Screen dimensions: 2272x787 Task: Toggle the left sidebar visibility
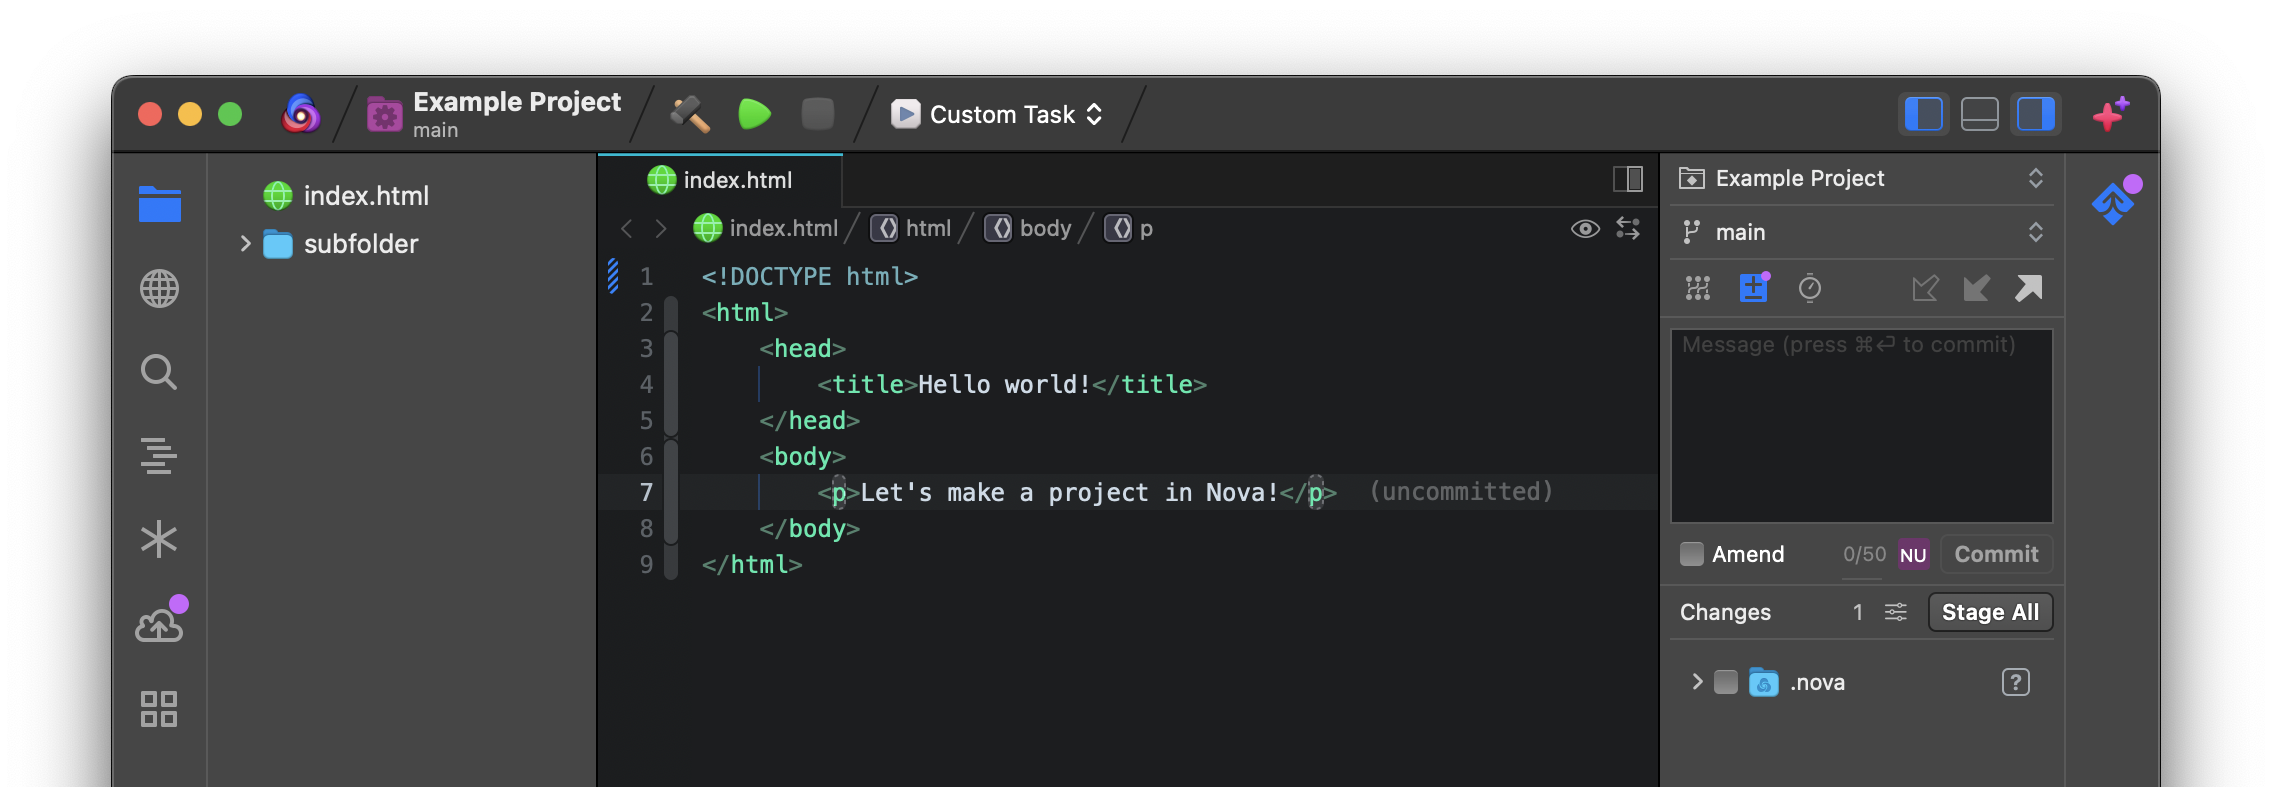coord(1924,114)
